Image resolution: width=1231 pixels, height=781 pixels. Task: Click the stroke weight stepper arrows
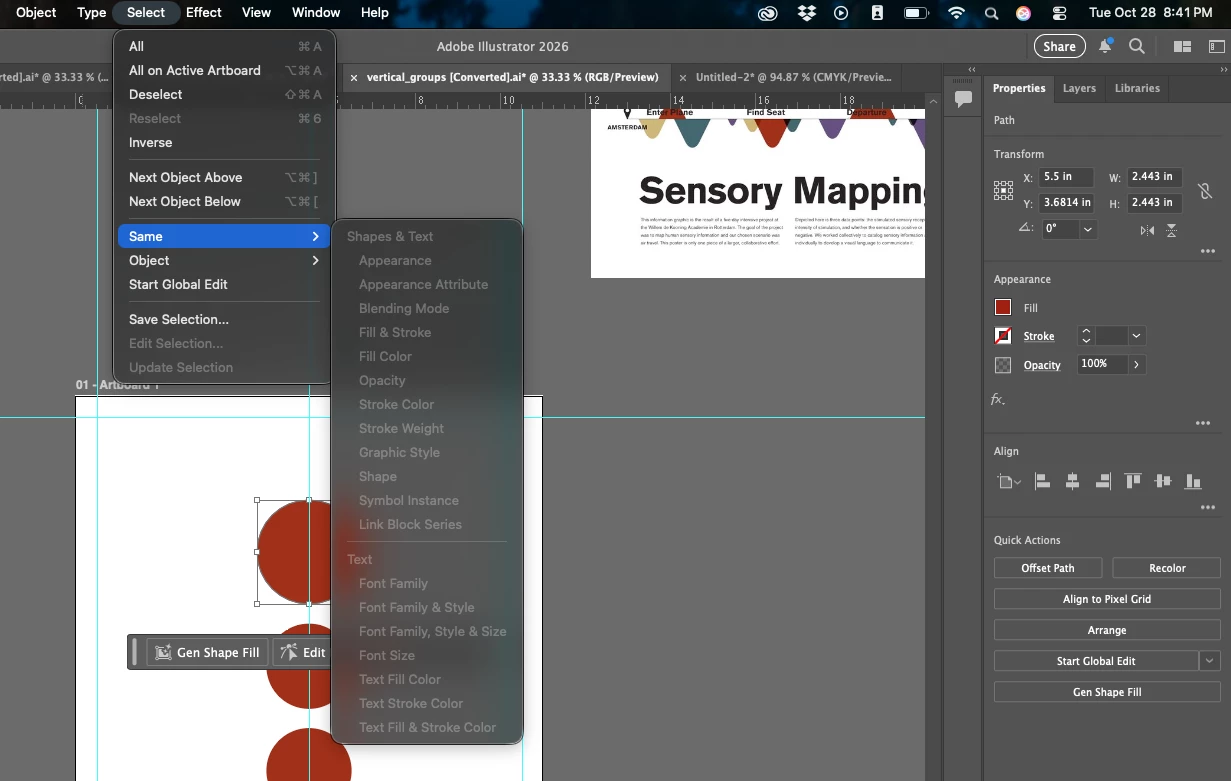[1086, 336]
